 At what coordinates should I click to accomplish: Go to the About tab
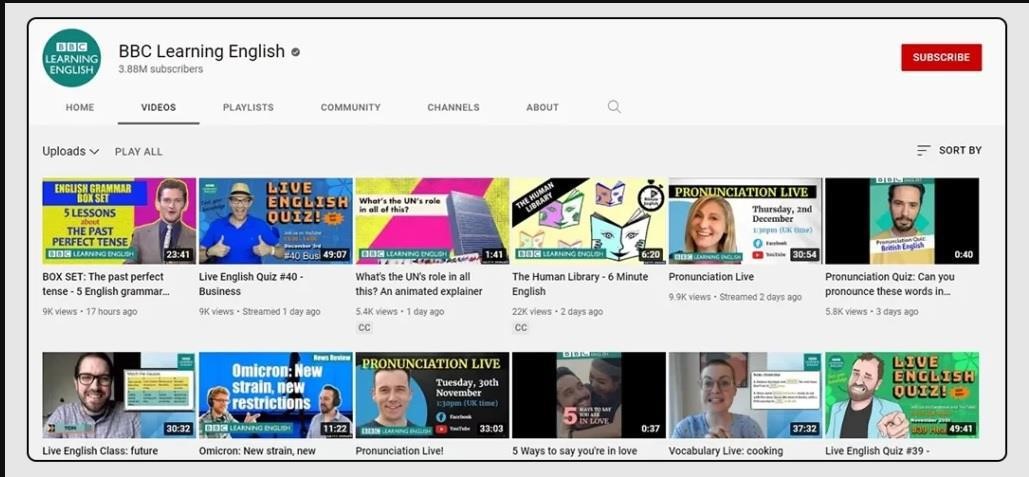[542, 107]
